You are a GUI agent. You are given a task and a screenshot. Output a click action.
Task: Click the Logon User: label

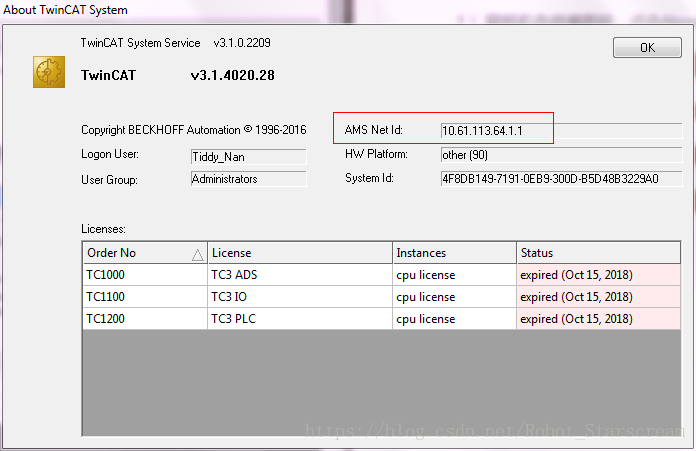point(110,154)
